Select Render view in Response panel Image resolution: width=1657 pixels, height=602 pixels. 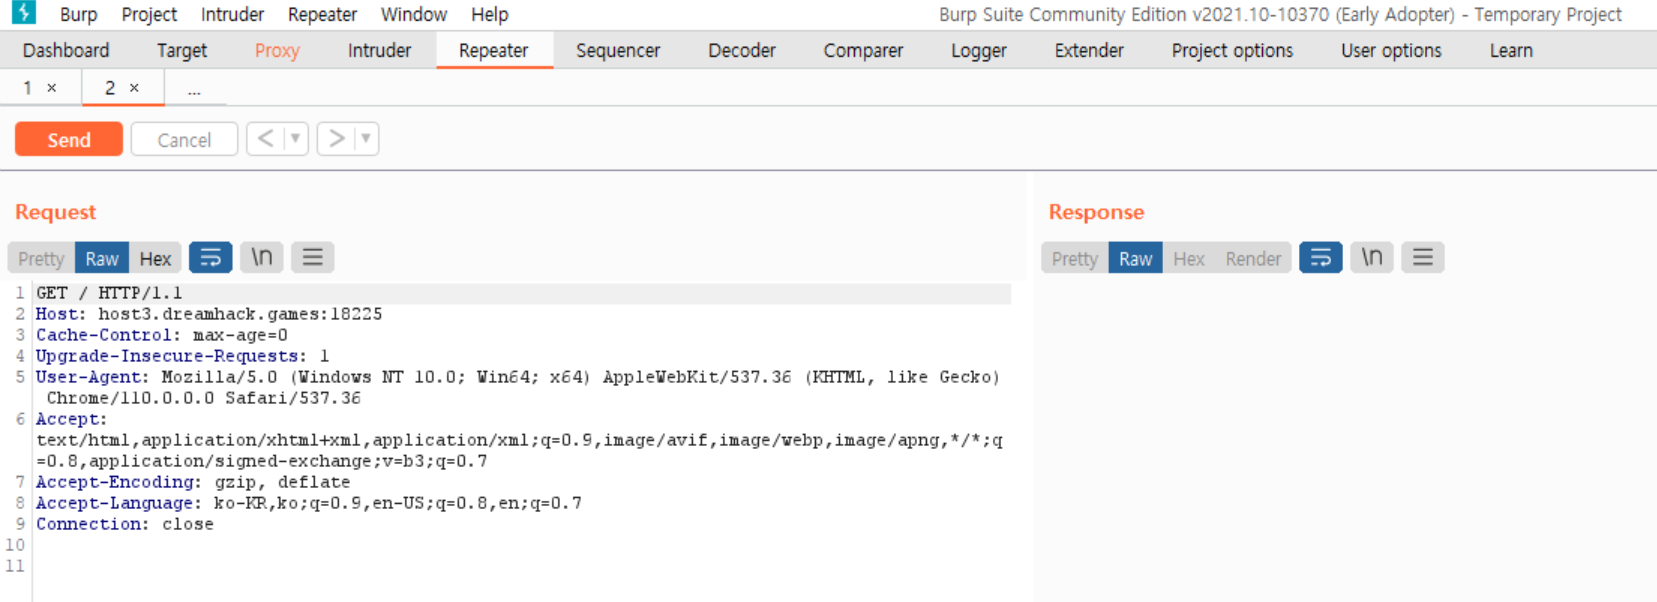tap(1253, 258)
